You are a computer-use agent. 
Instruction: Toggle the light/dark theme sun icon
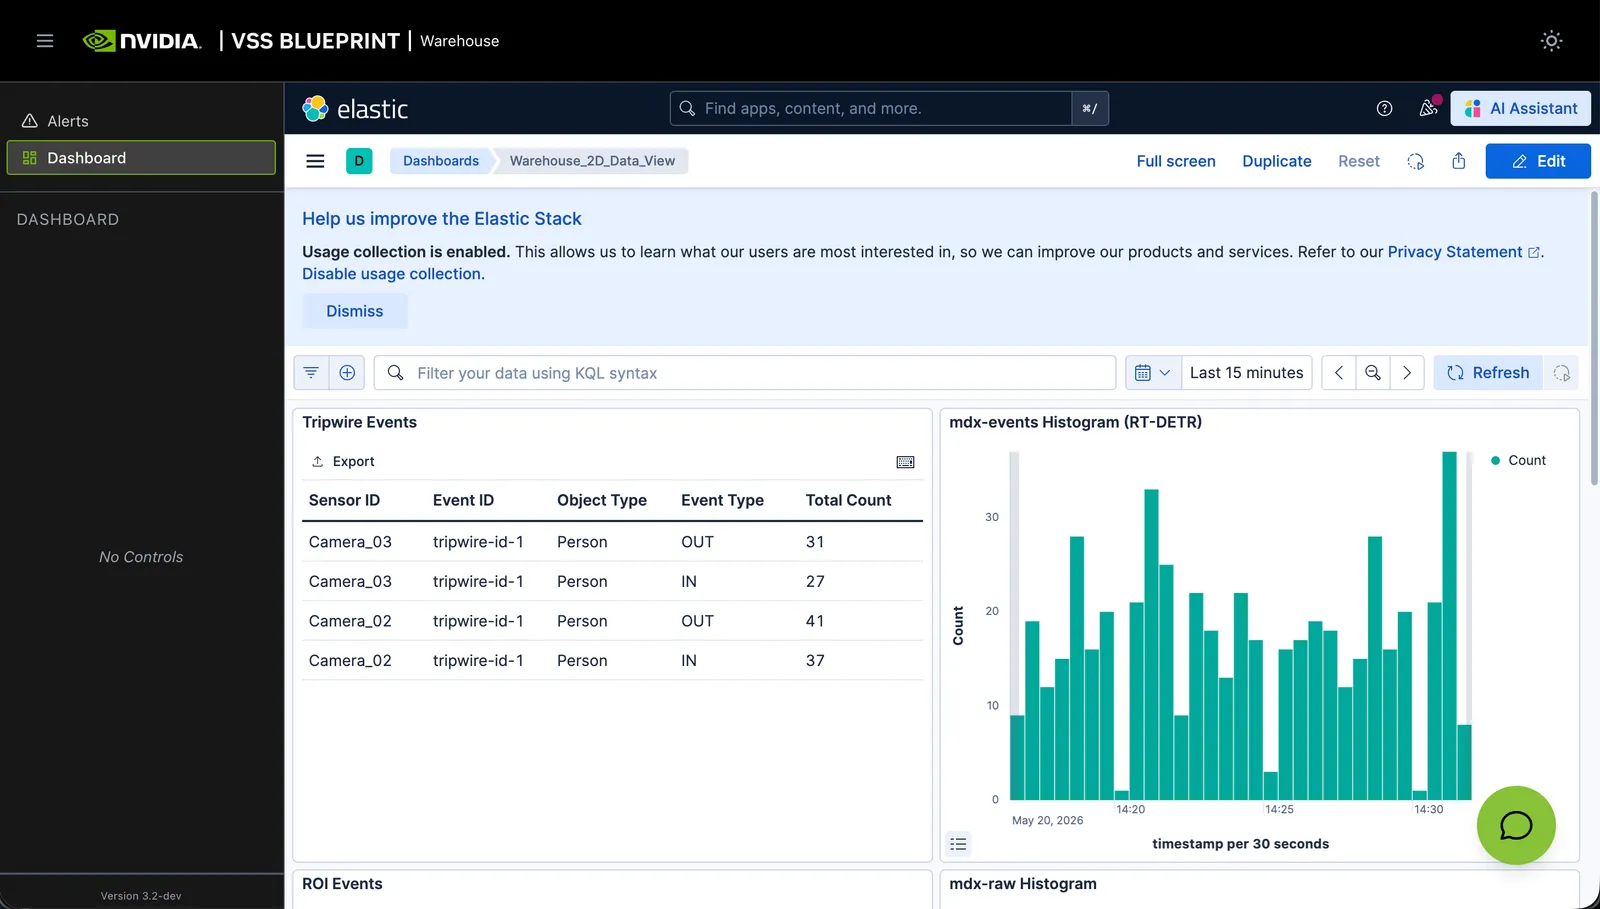1551,41
